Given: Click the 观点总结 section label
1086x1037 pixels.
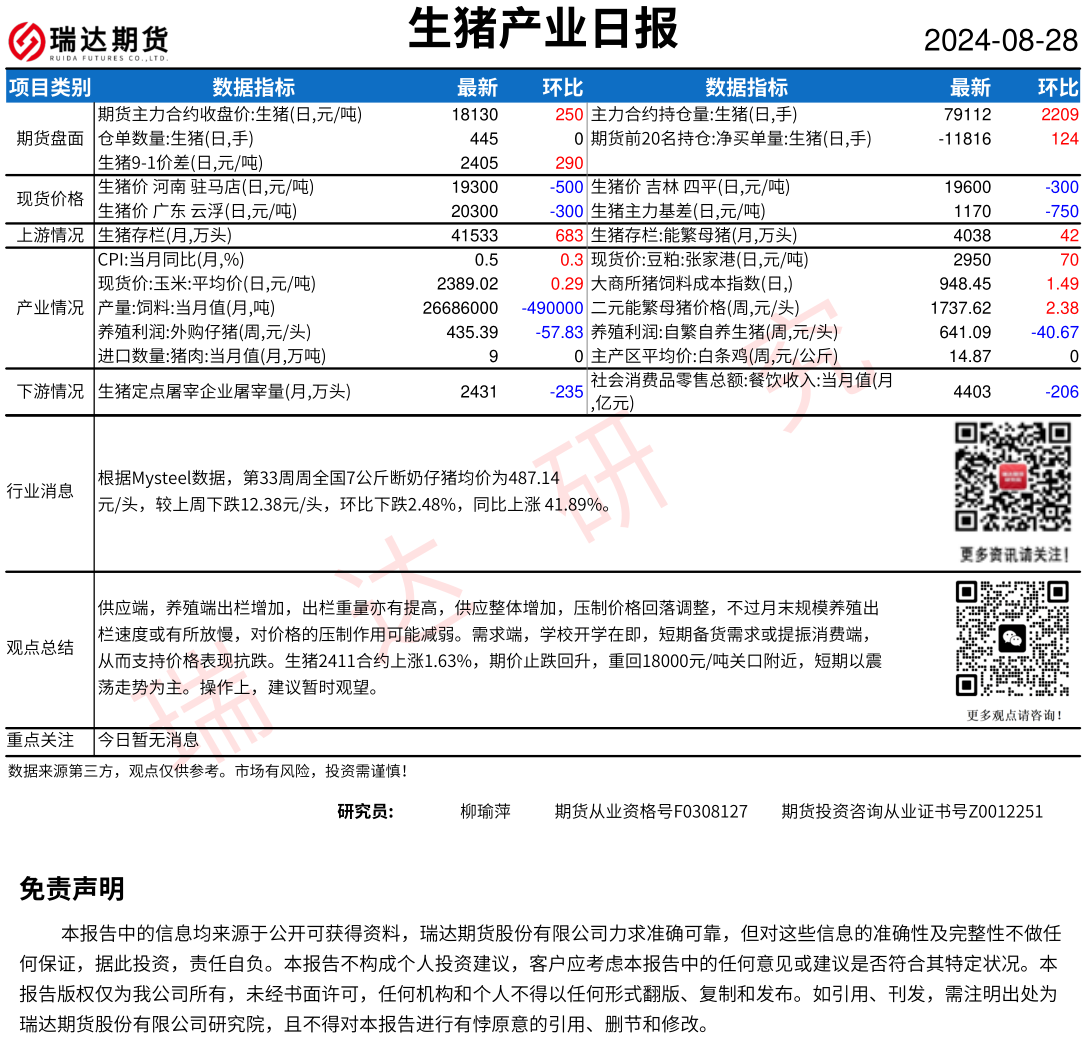Looking at the screenshot, I should click(x=40, y=647).
